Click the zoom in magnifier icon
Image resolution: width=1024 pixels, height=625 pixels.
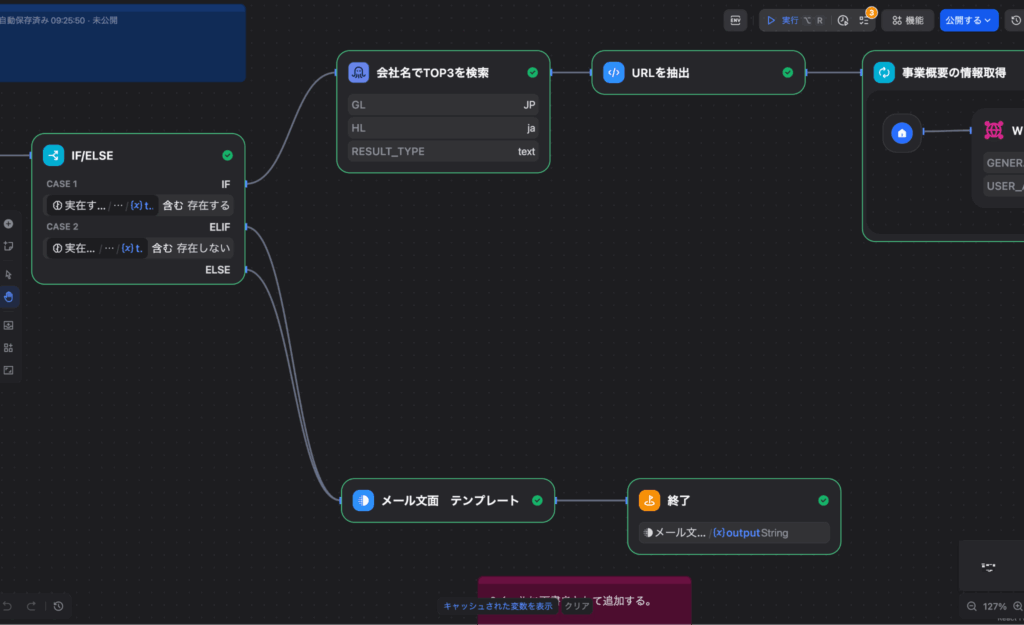pyautogui.click(x=1018, y=606)
